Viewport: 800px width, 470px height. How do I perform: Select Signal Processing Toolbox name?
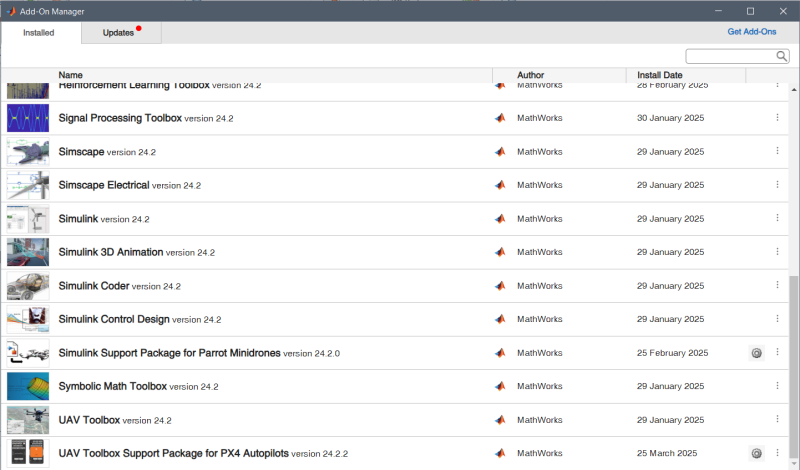point(120,118)
